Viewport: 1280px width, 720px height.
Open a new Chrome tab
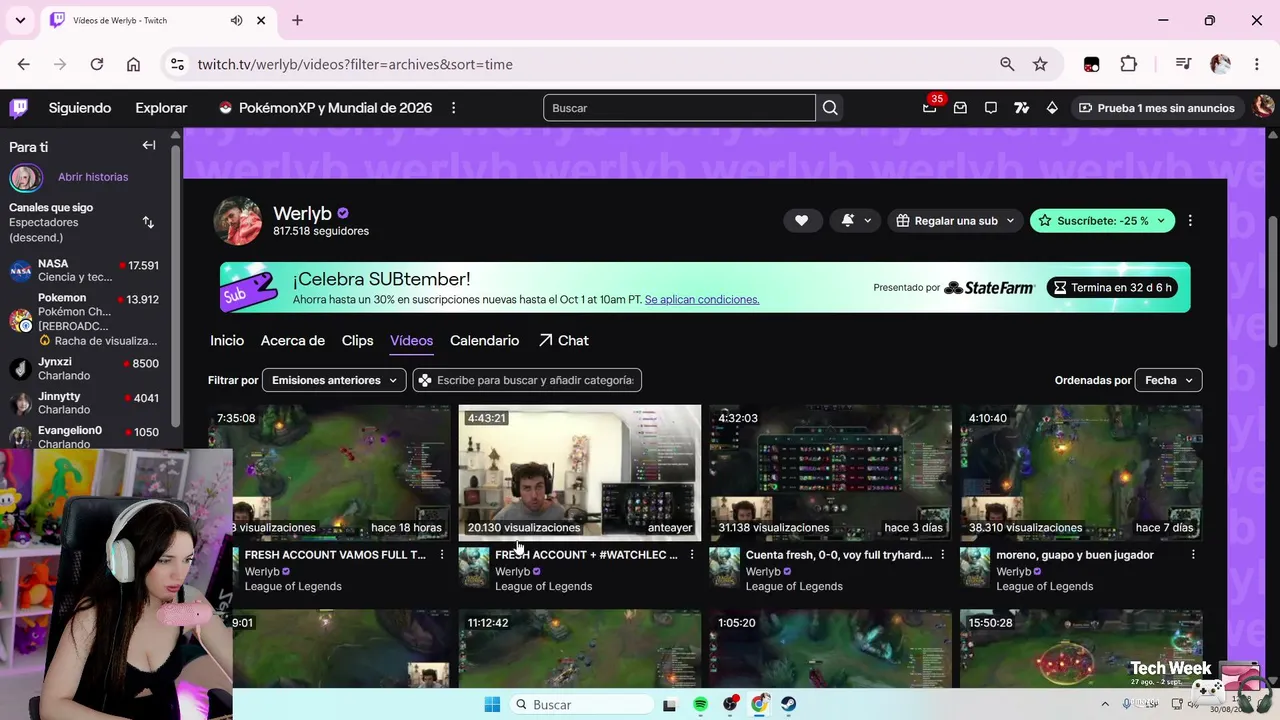[297, 20]
